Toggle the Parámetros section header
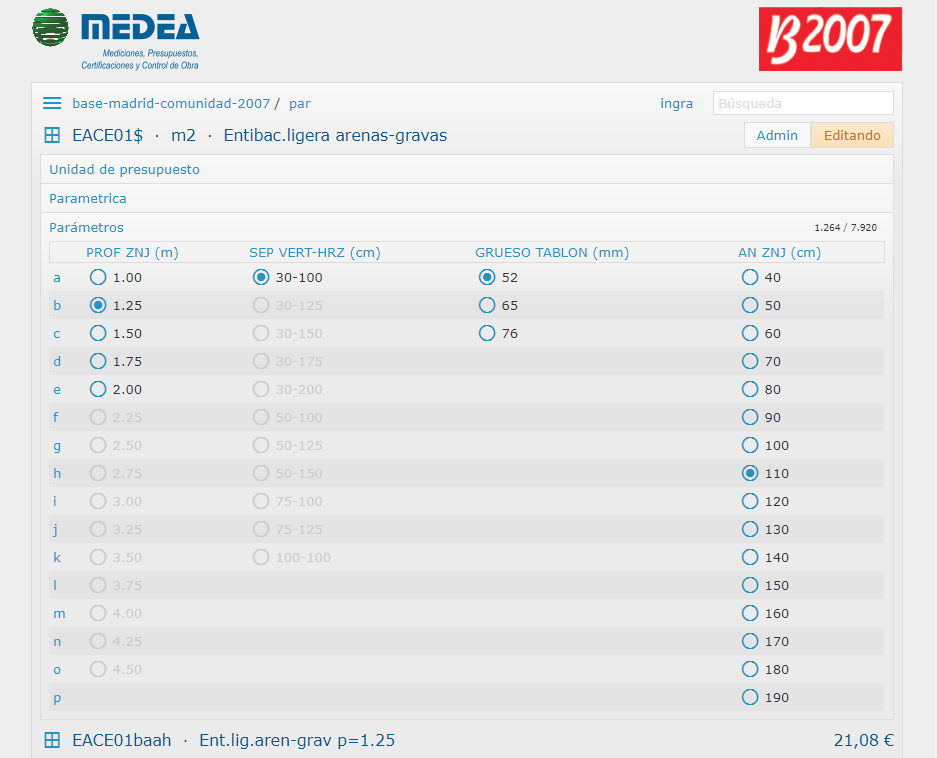937x758 pixels. click(x=86, y=228)
